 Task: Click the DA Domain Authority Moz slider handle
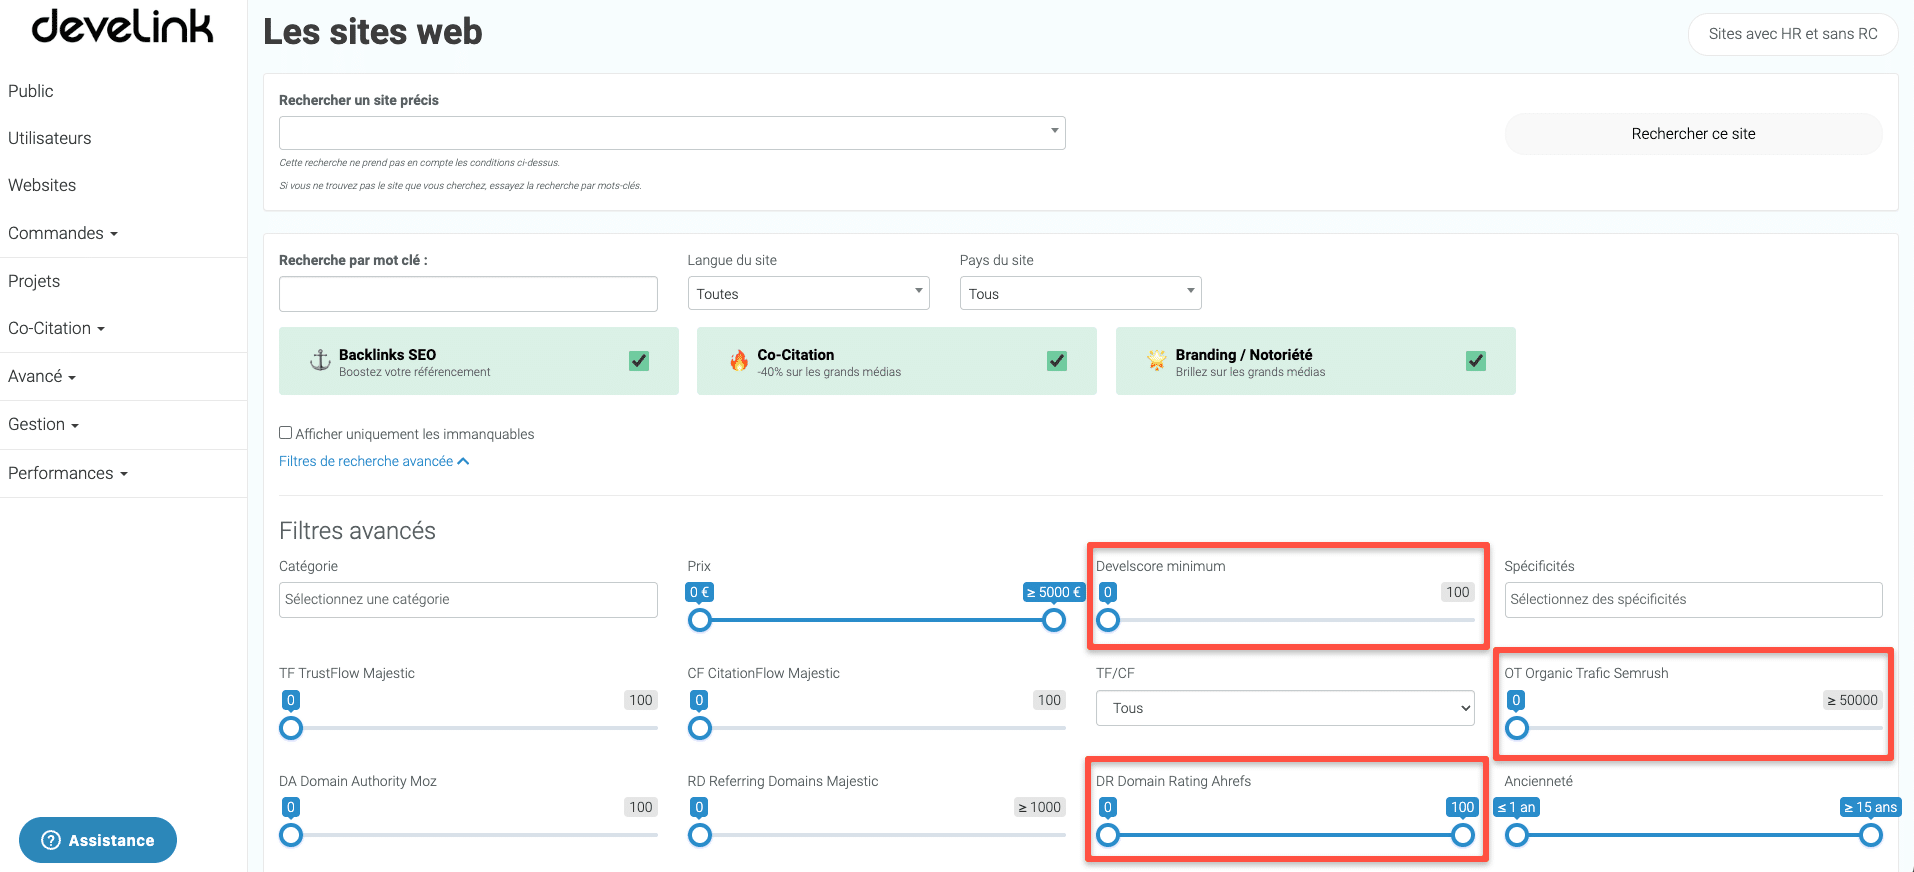tap(291, 835)
